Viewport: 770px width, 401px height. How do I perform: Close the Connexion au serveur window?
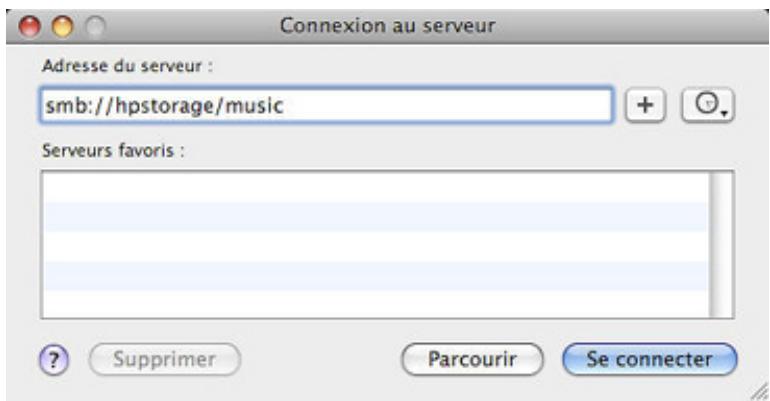point(29,26)
